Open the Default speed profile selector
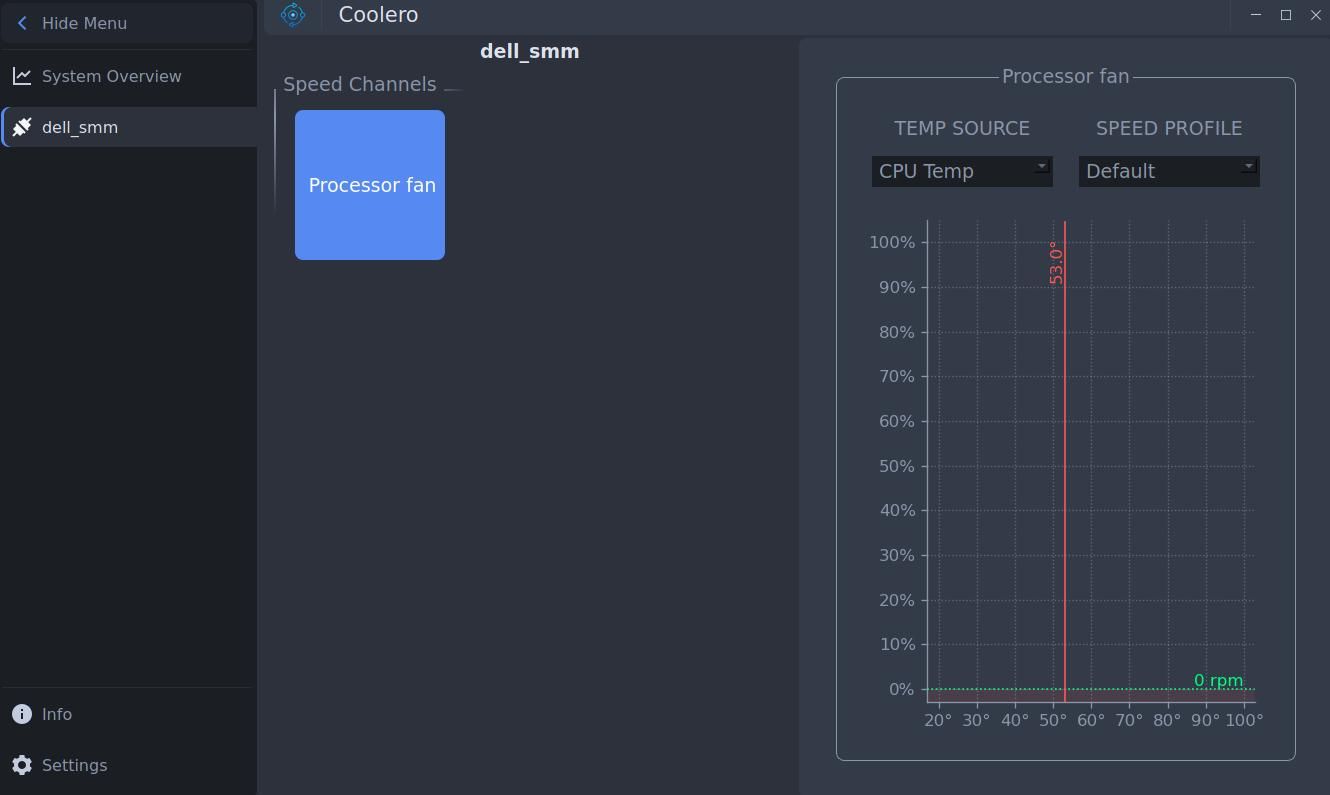 click(x=1168, y=171)
